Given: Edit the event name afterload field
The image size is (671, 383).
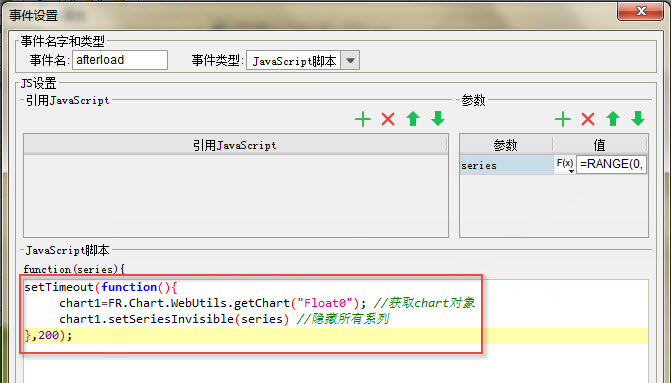Looking at the screenshot, I should pos(120,60).
